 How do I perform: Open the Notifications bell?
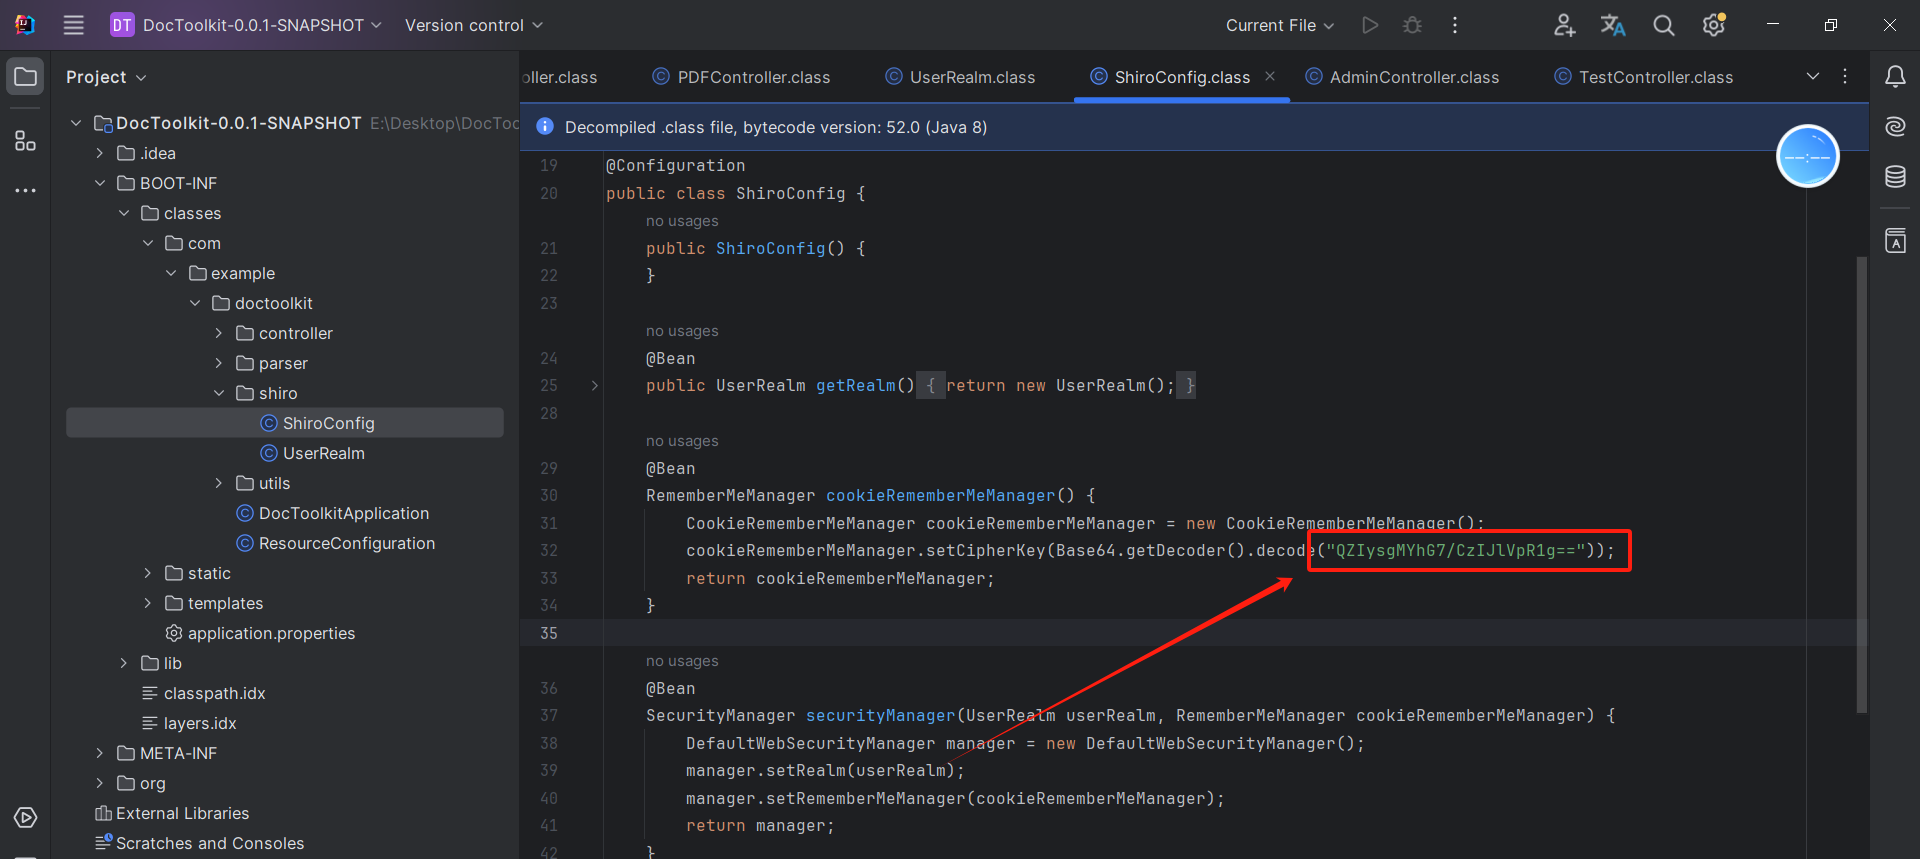pos(1895,77)
